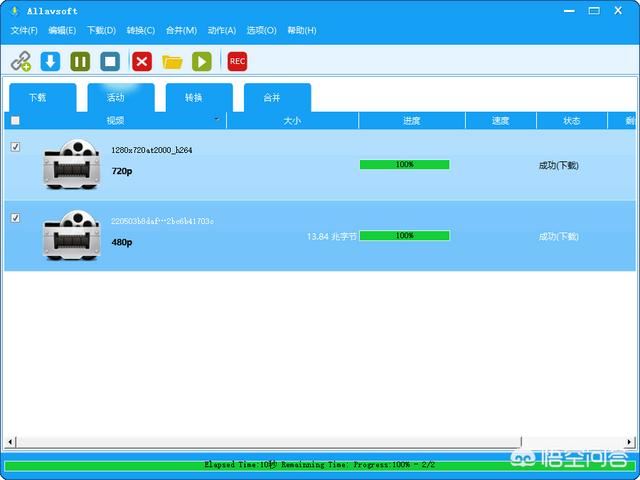Open the 选项(O) menu
Image resolution: width=640 pixels, height=480 pixels.
pos(261,31)
